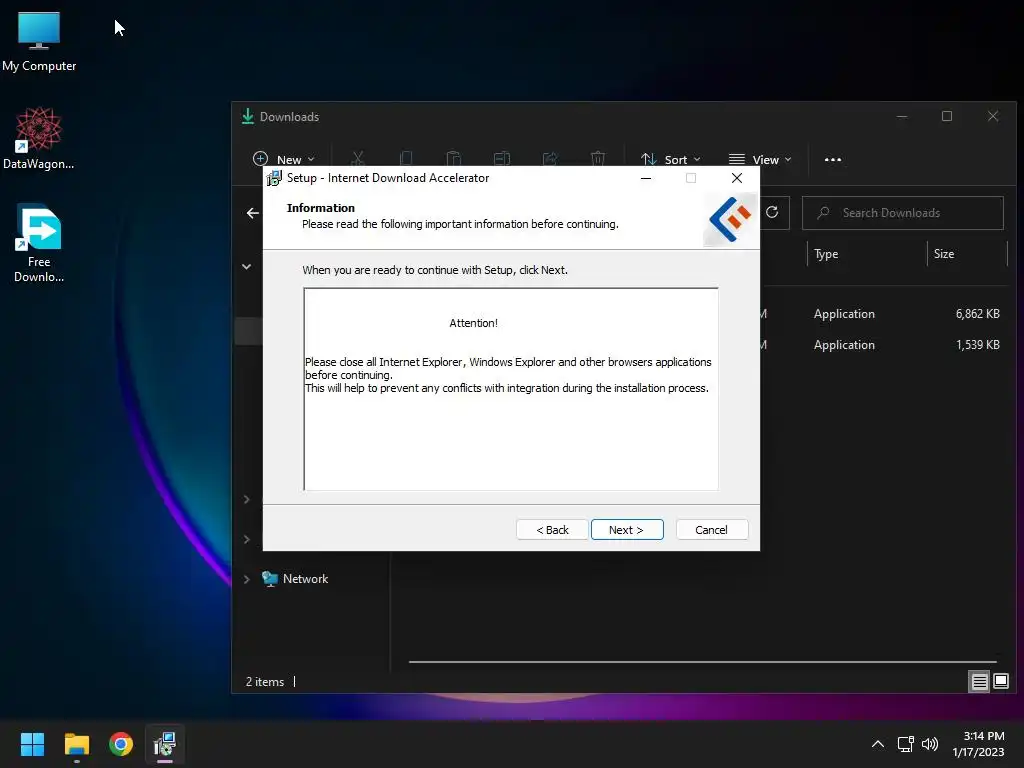
Task: Switch to large thumbnails view icon
Action: tap(1000, 682)
